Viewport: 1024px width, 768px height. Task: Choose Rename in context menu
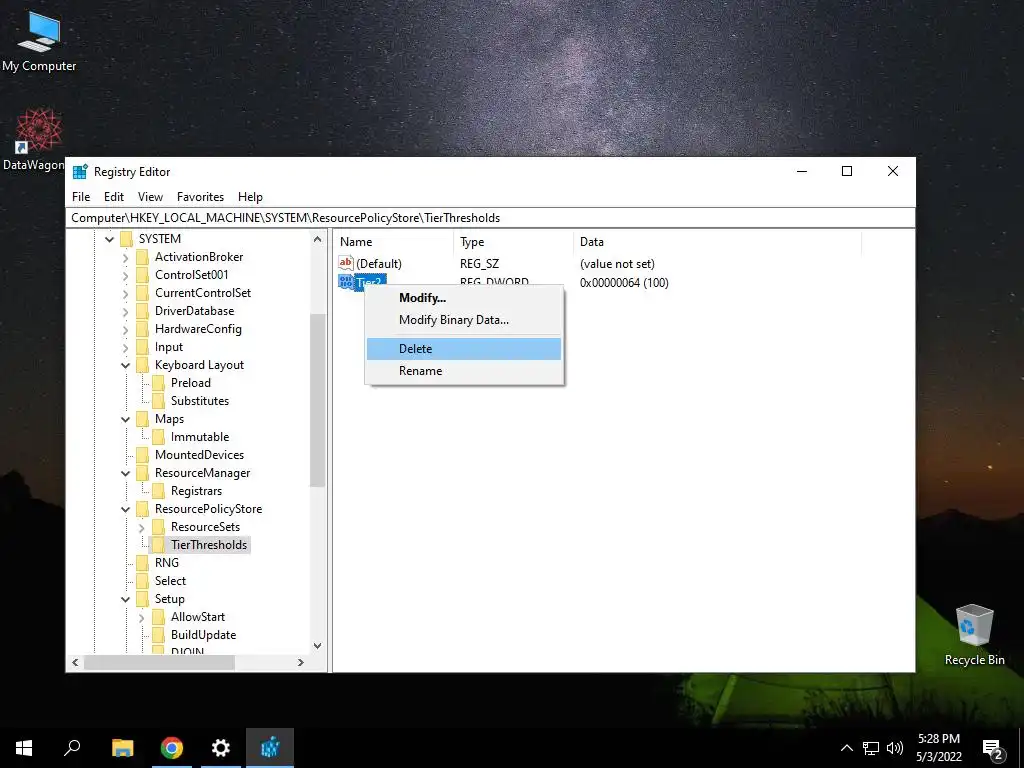464,371
